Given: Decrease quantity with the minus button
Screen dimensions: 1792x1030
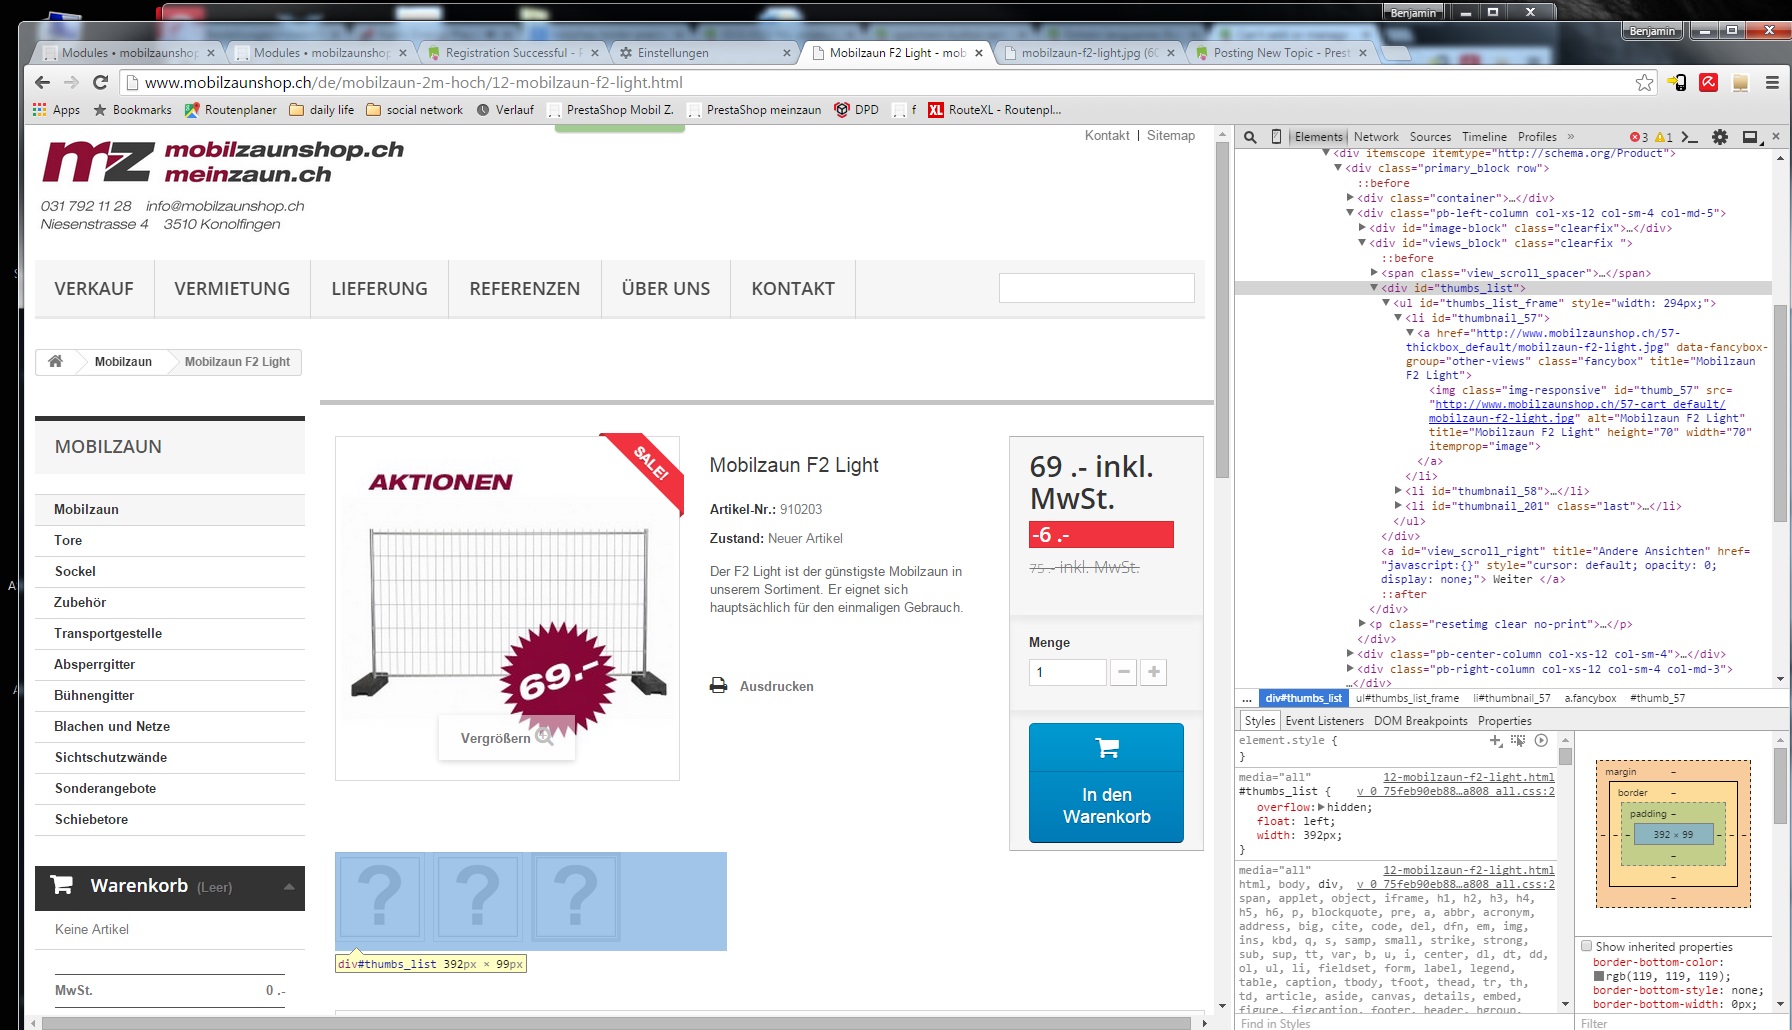Looking at the screenshot, I should click(x=1124, y=672).
